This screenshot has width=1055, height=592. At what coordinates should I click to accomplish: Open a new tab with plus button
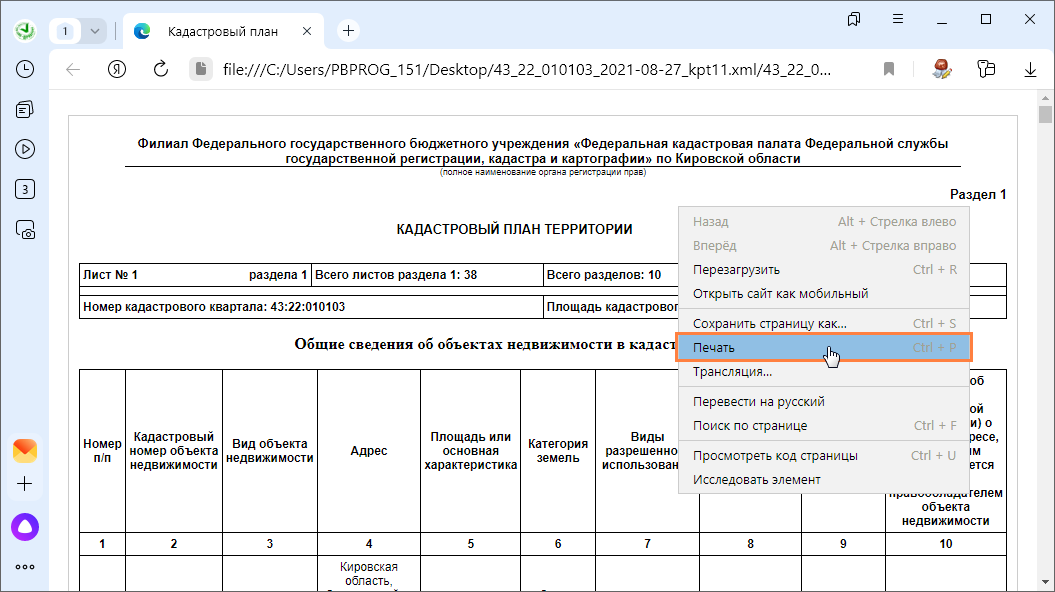tap(349, 31)
